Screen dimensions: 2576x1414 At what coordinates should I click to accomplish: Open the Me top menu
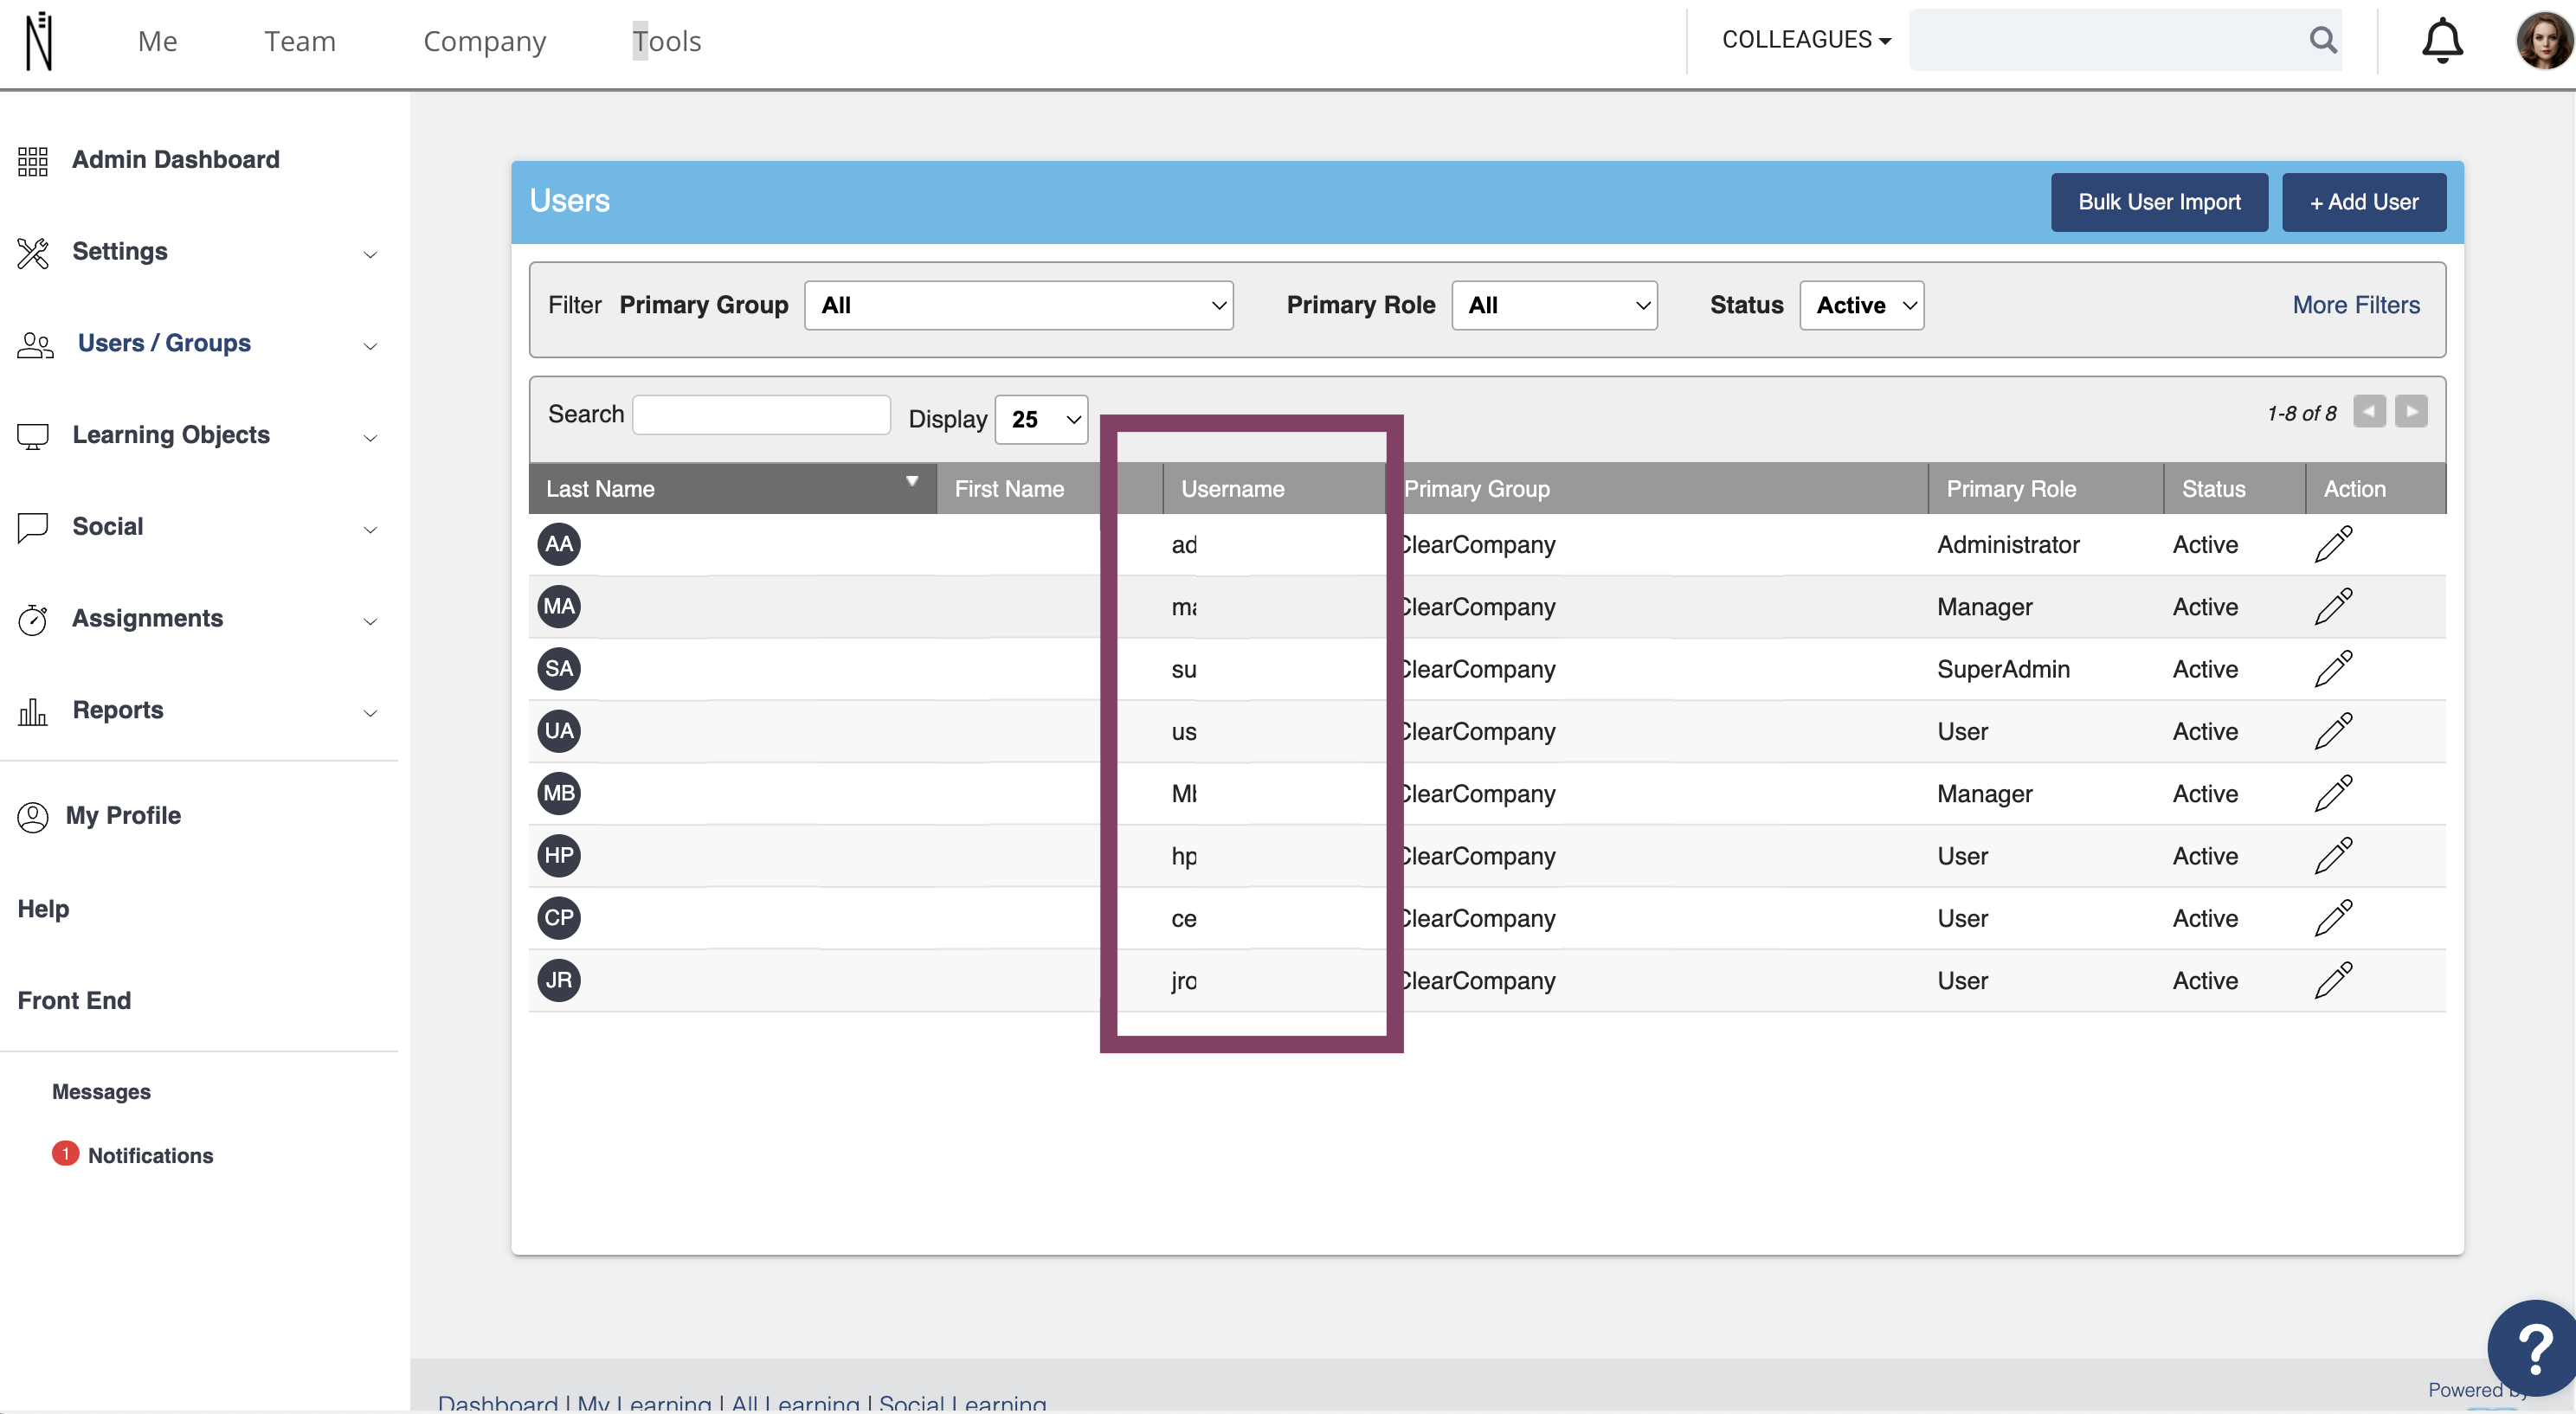tap(157, 41)
